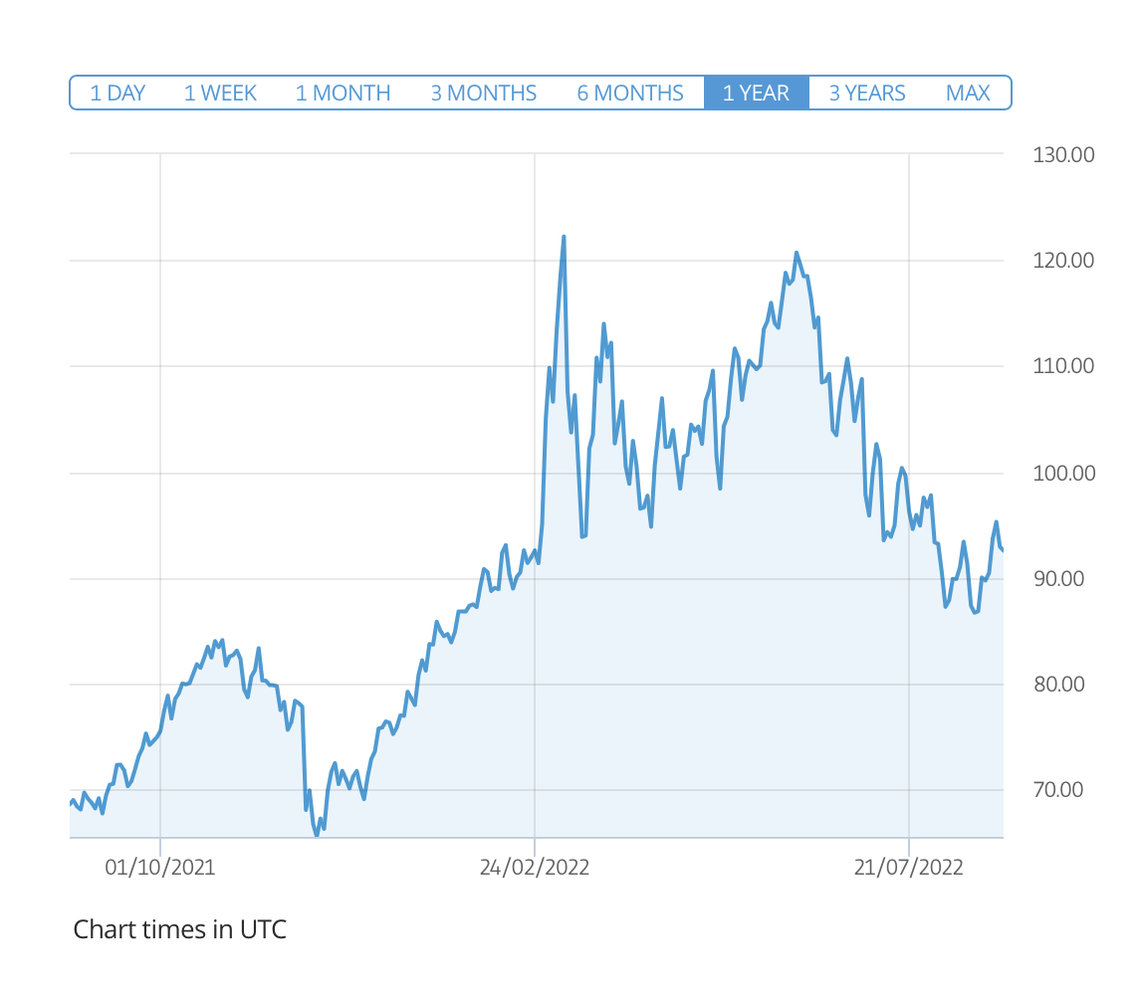Click the highest peak on the chart line

564,238
